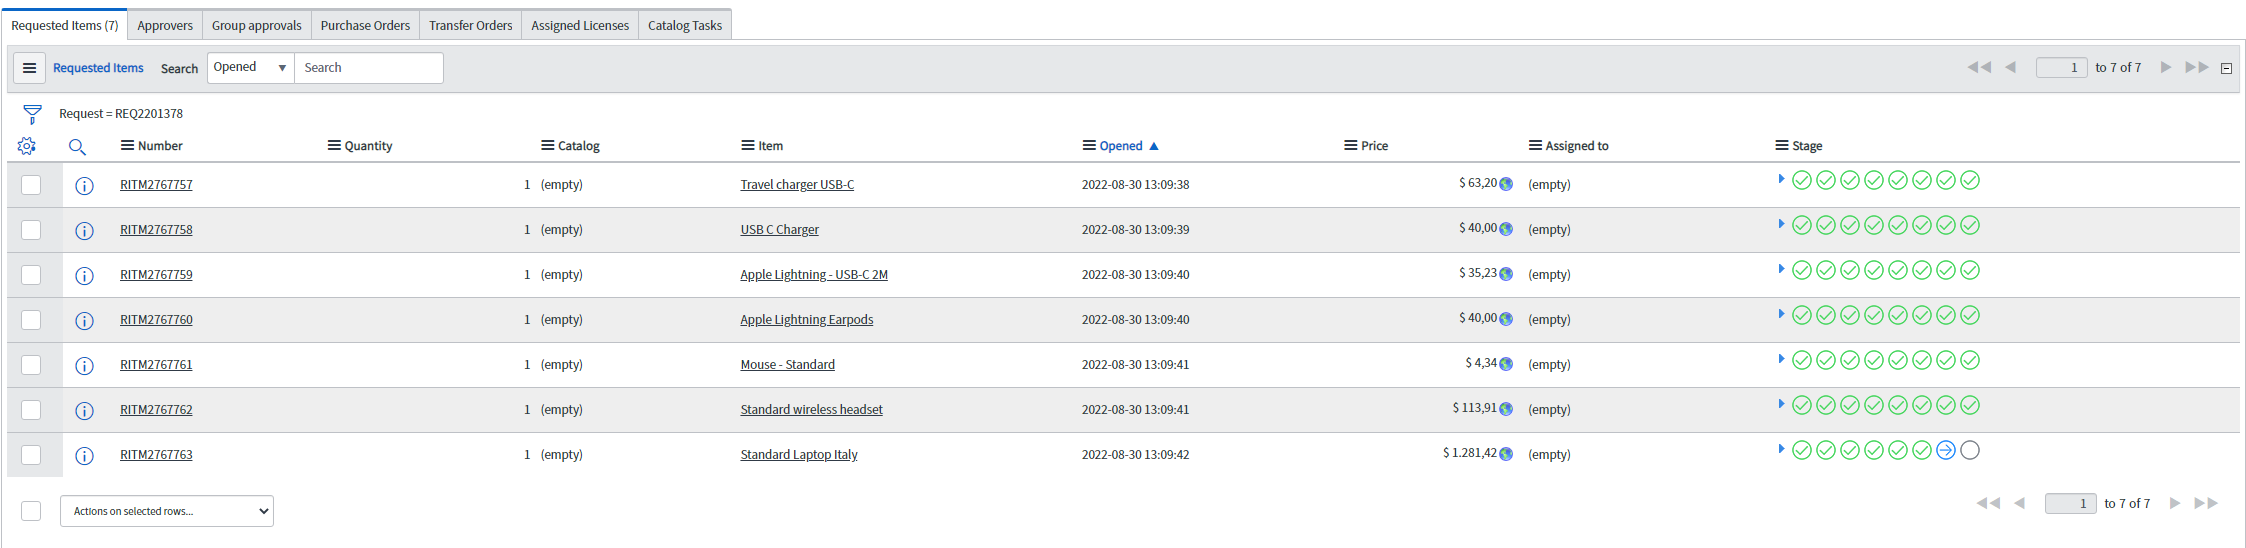Screen dimensions: 2246x548
Task: Click the column search magnifier icon
Action: (77, 147)
